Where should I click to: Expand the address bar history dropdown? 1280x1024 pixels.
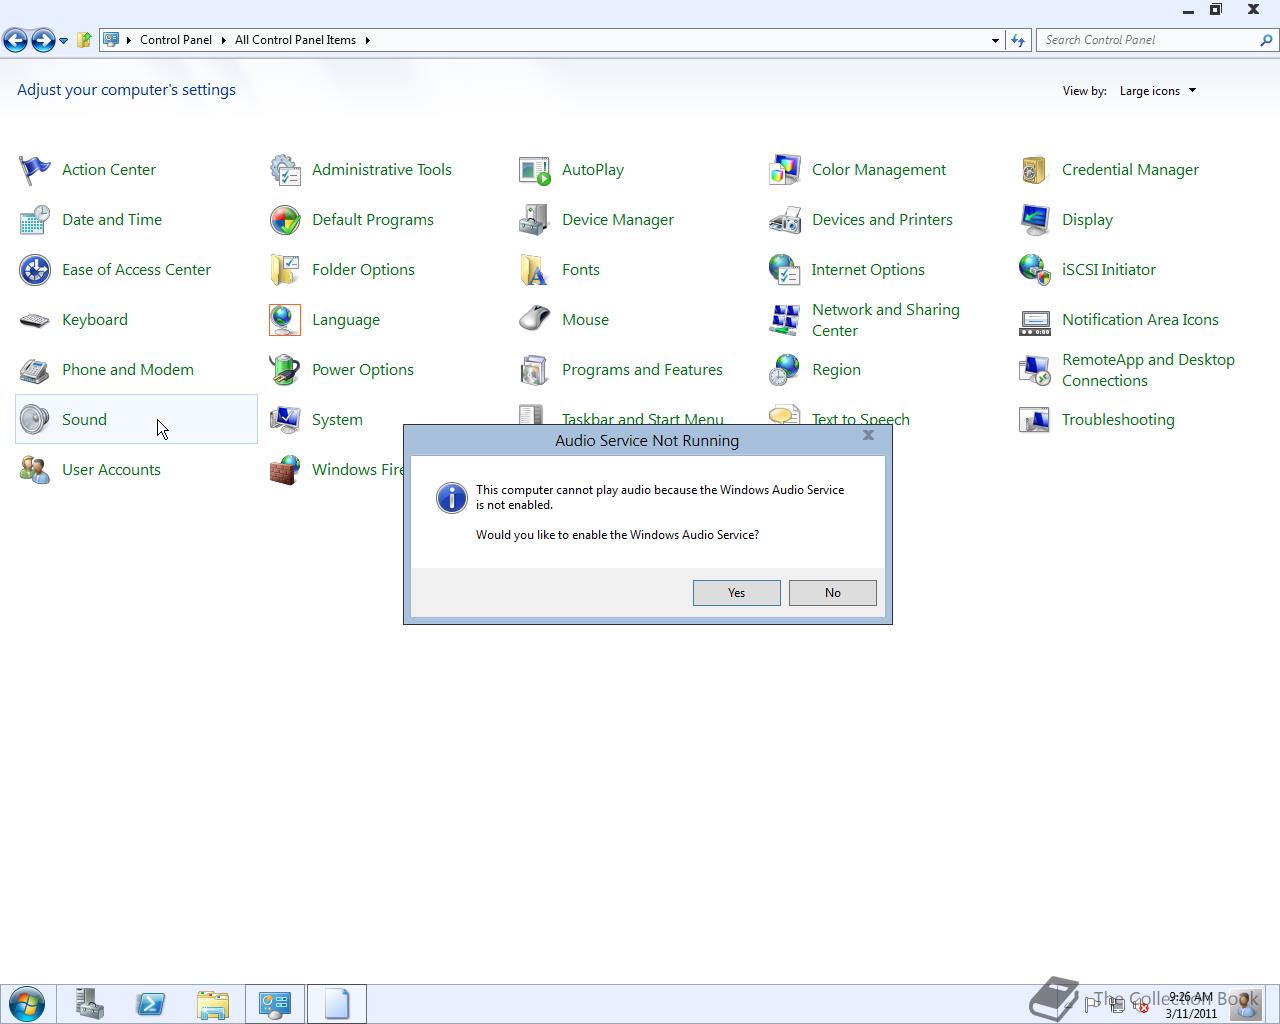coord(995,40)
